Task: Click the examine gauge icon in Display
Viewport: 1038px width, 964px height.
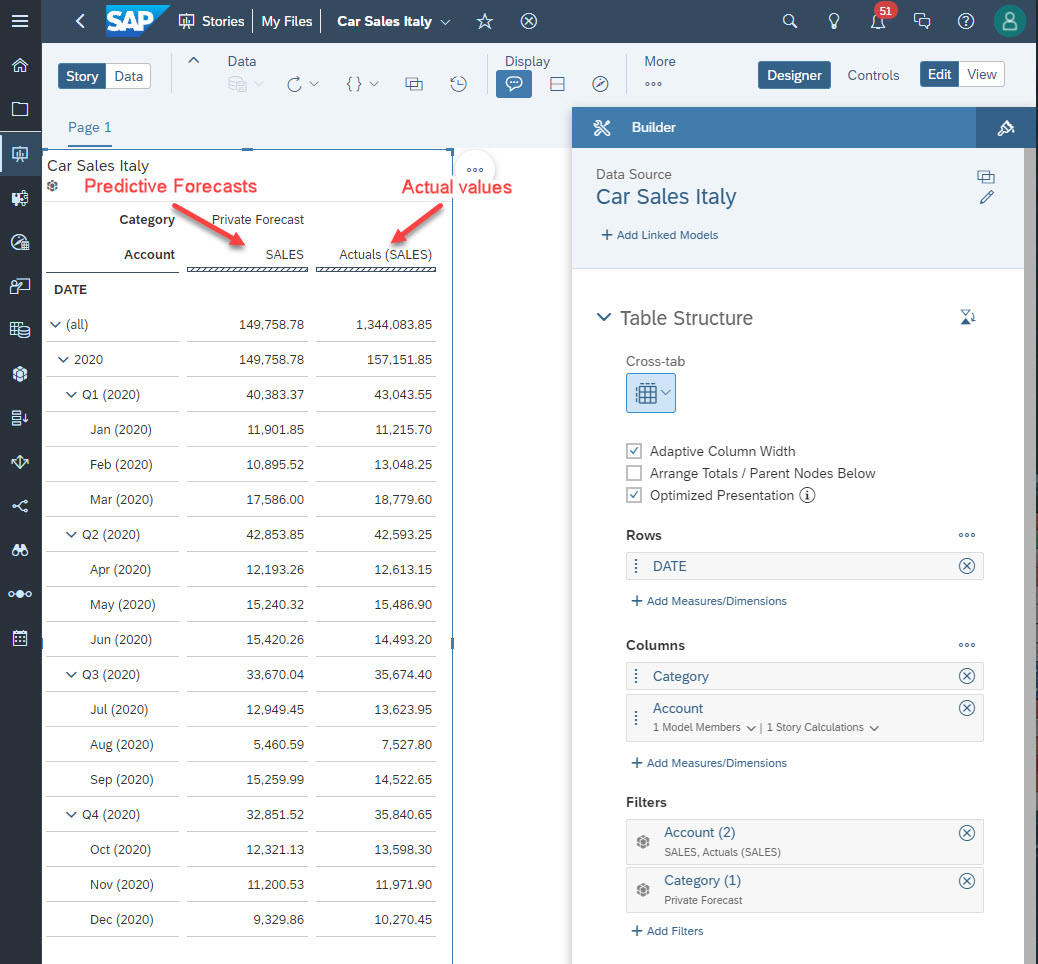Action: coord(600,84)
